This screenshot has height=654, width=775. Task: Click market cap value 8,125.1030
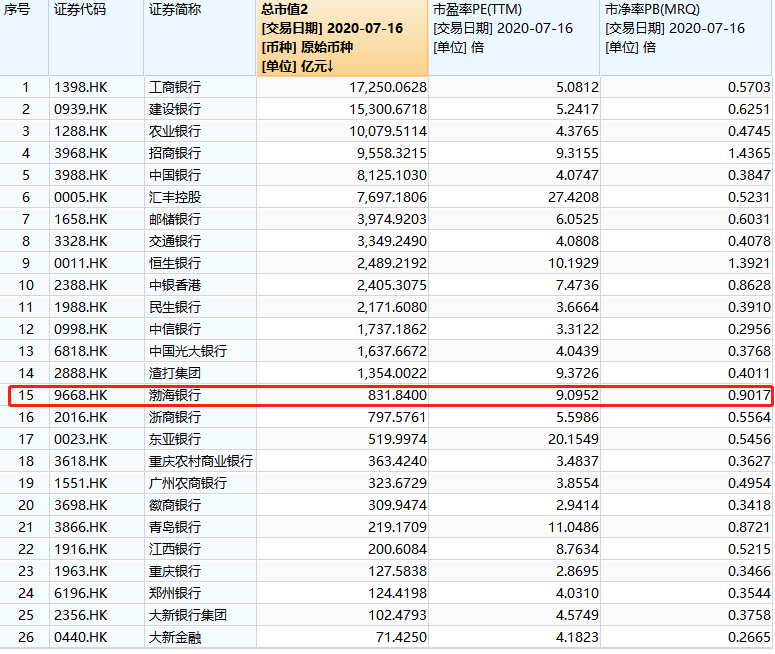click(x=392, y=175)
